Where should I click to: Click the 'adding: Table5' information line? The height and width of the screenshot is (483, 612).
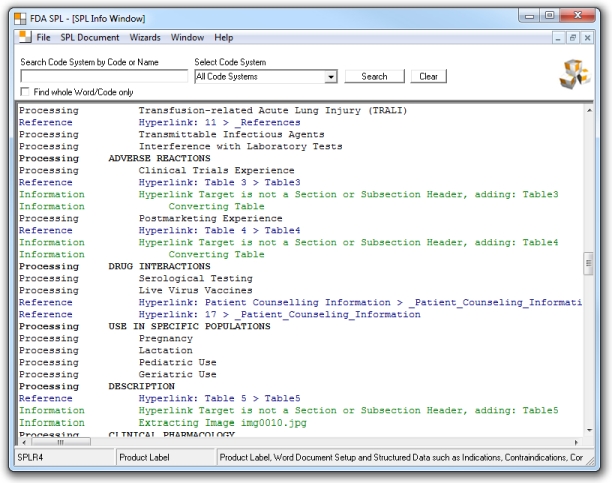[x=348, y=410]
